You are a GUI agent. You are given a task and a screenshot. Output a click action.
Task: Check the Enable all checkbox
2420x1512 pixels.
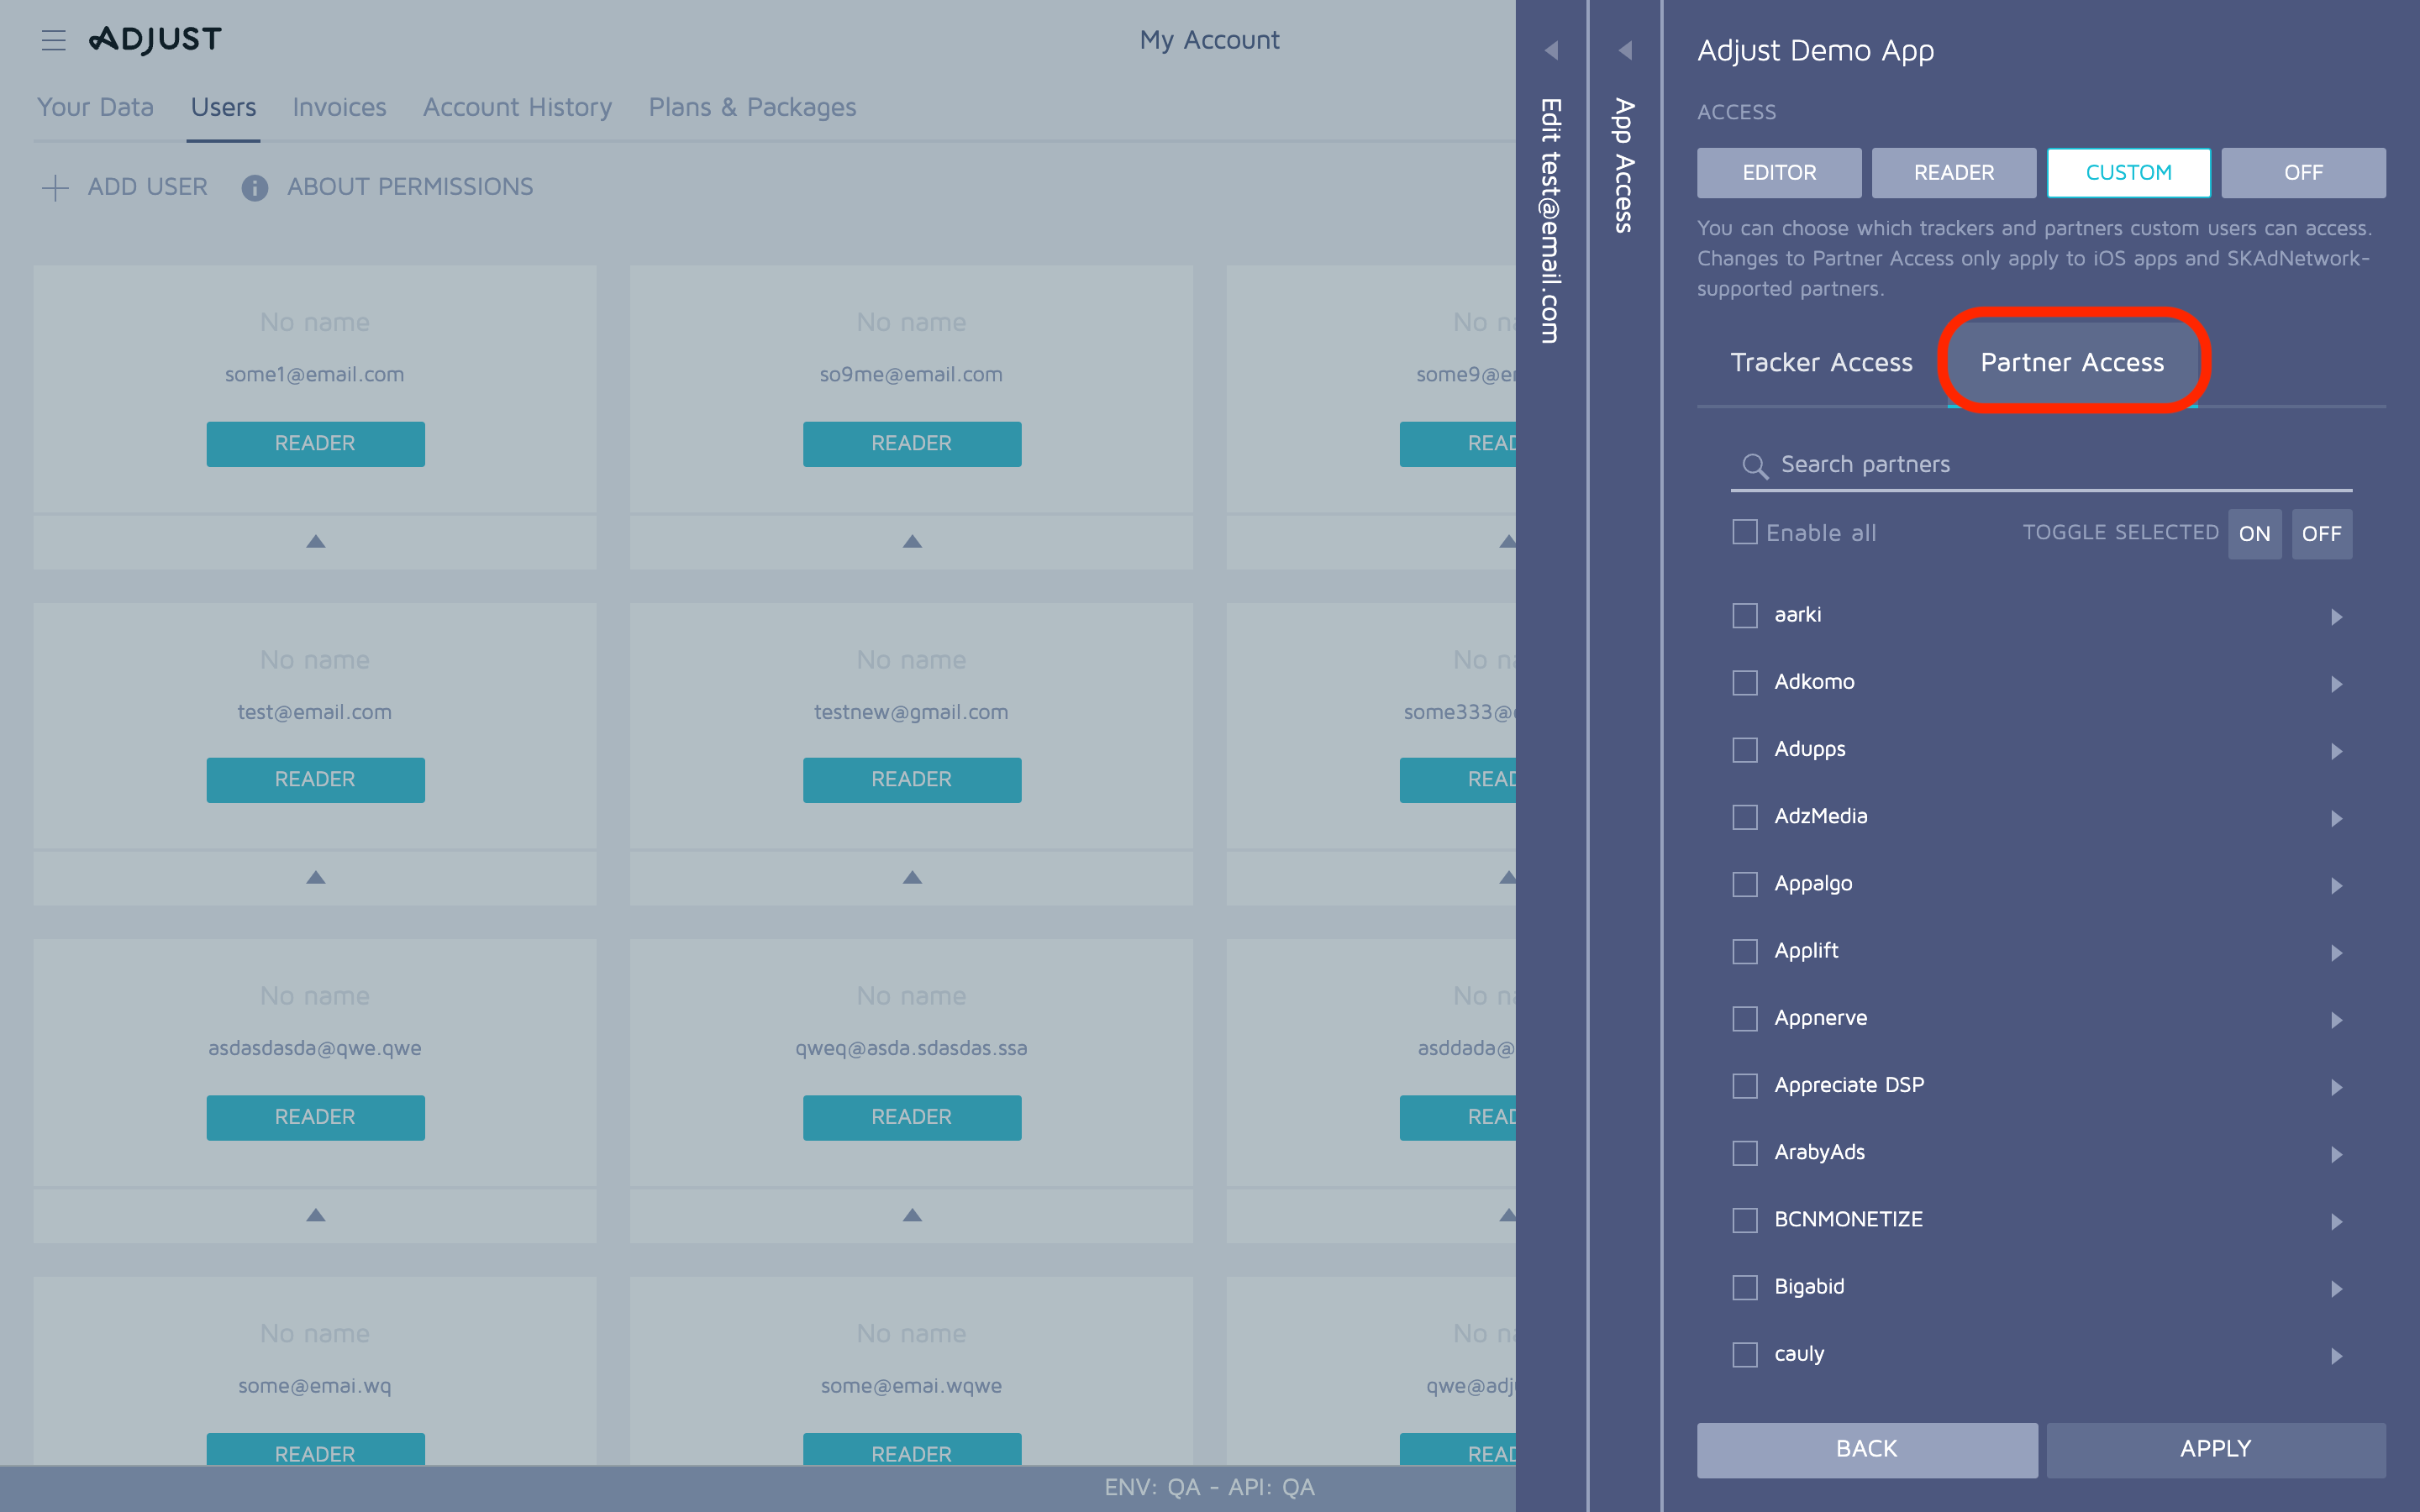pos(1745,533)
